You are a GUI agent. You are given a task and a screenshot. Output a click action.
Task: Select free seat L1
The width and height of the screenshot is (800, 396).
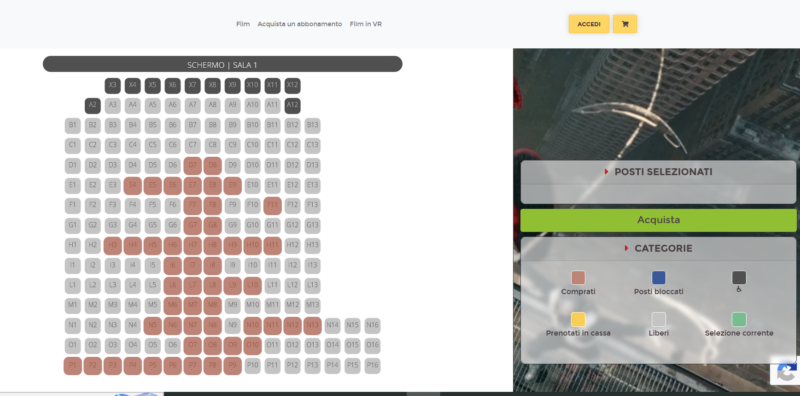coord(72,286)
